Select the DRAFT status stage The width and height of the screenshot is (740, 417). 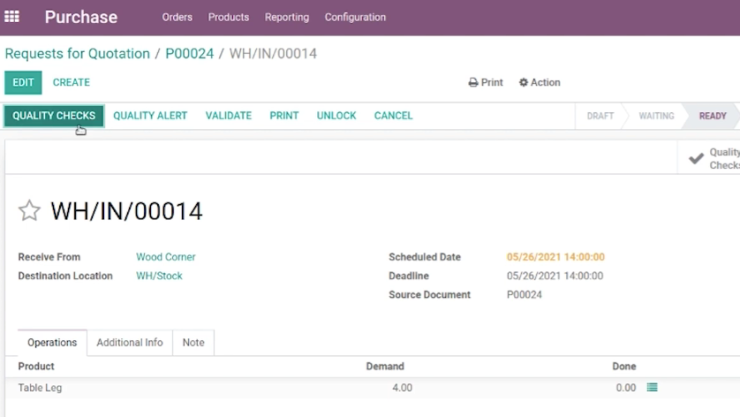click(x=600, y=116)
